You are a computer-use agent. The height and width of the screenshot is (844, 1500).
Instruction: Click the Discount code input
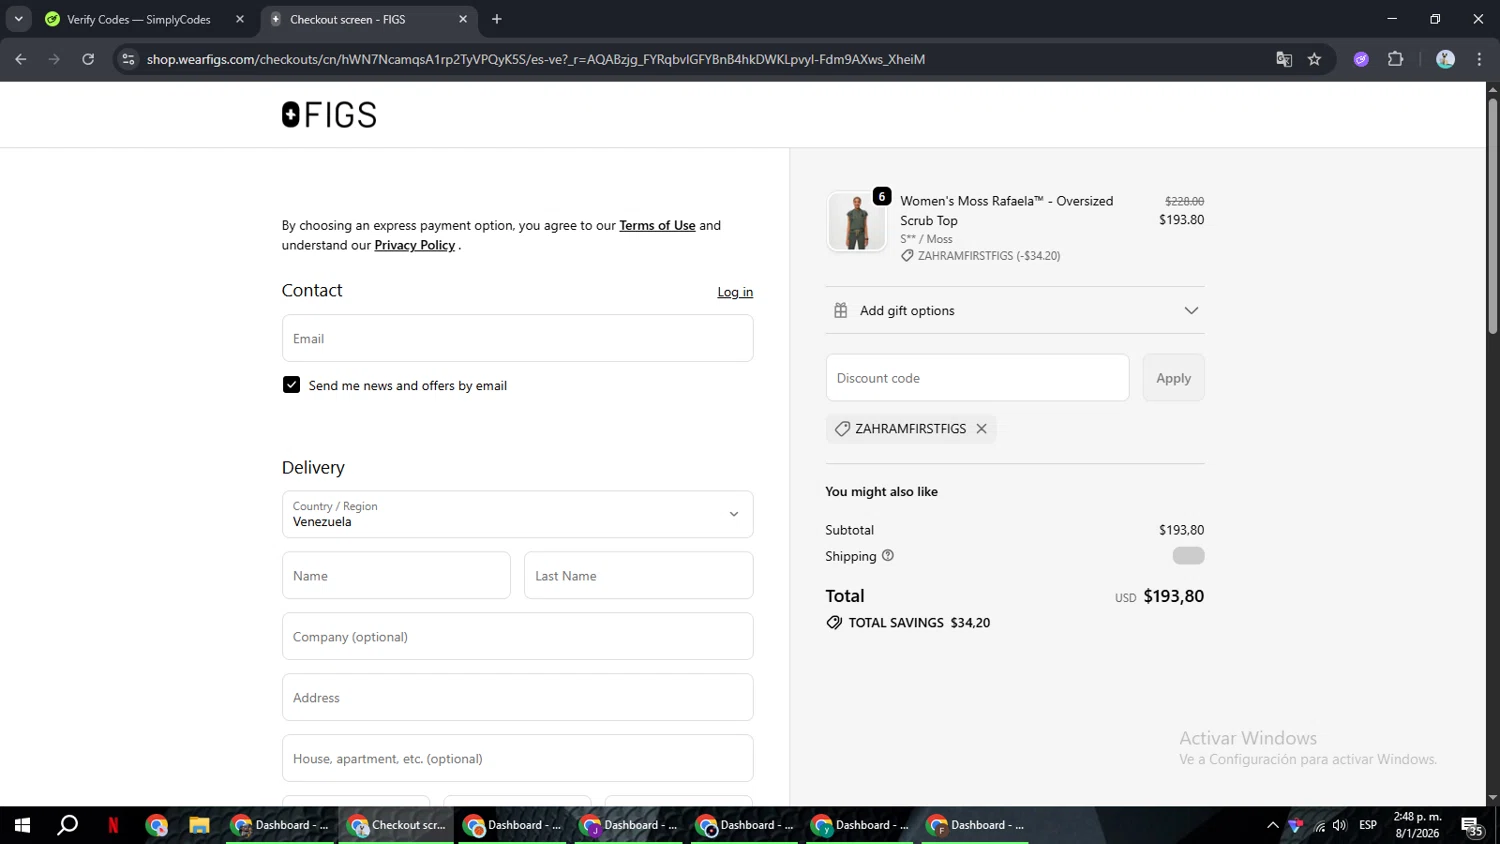(977, 378)
